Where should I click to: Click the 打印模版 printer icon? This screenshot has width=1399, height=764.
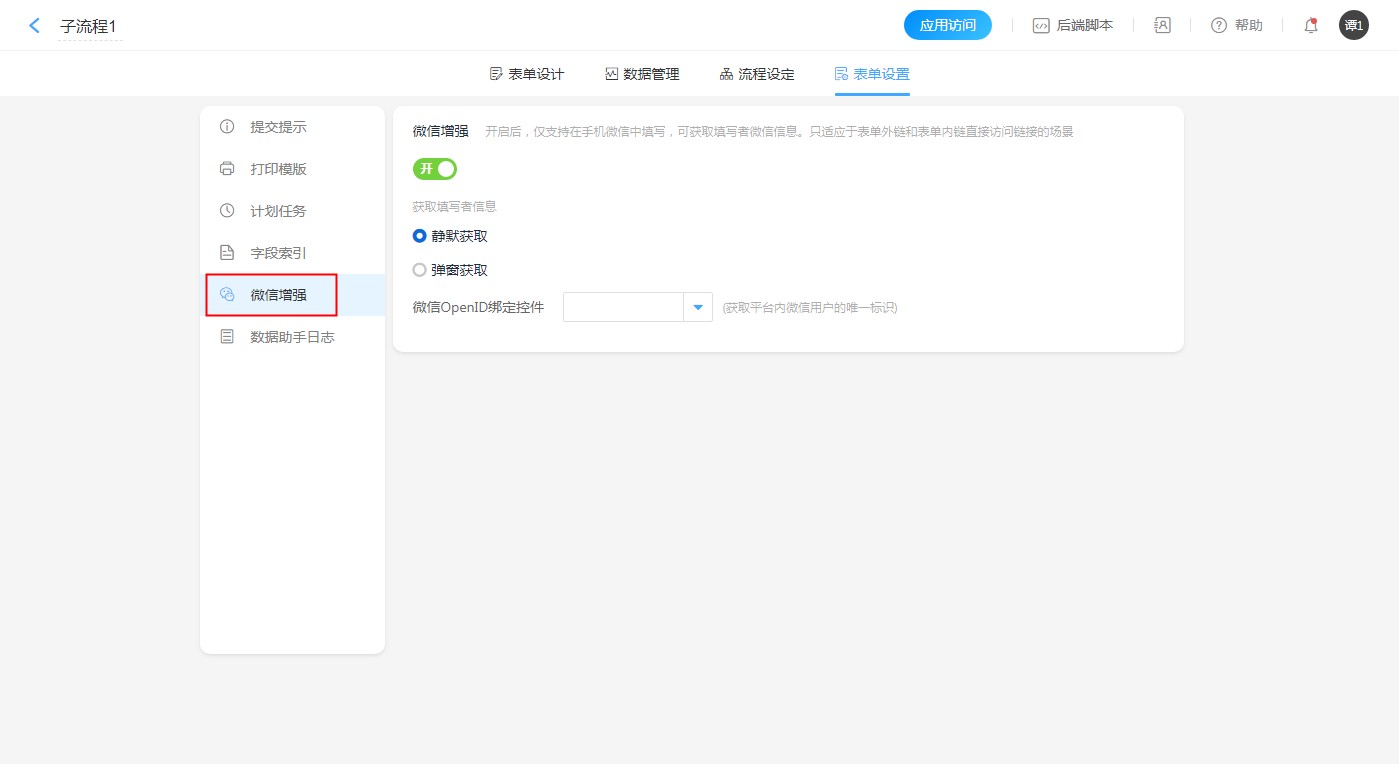[x=227, y=169]
